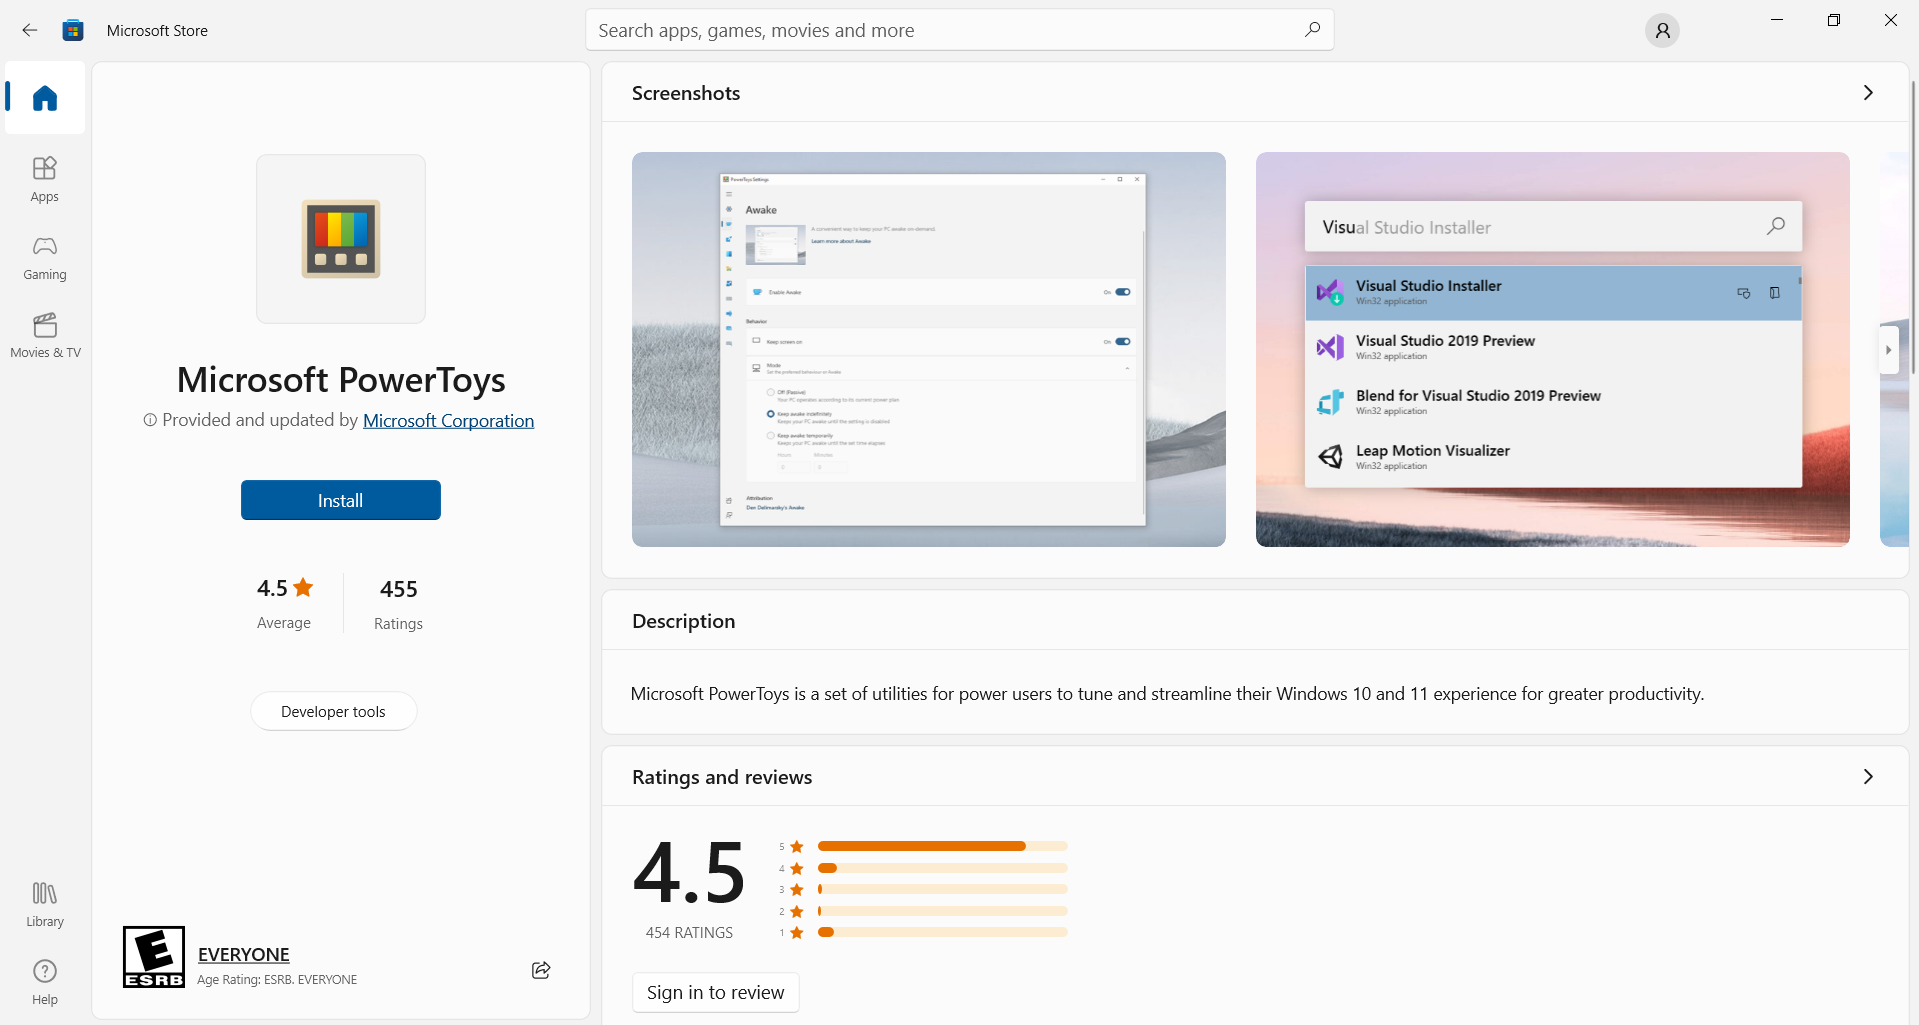
Task: Open the Library
Action: (45, 904)
